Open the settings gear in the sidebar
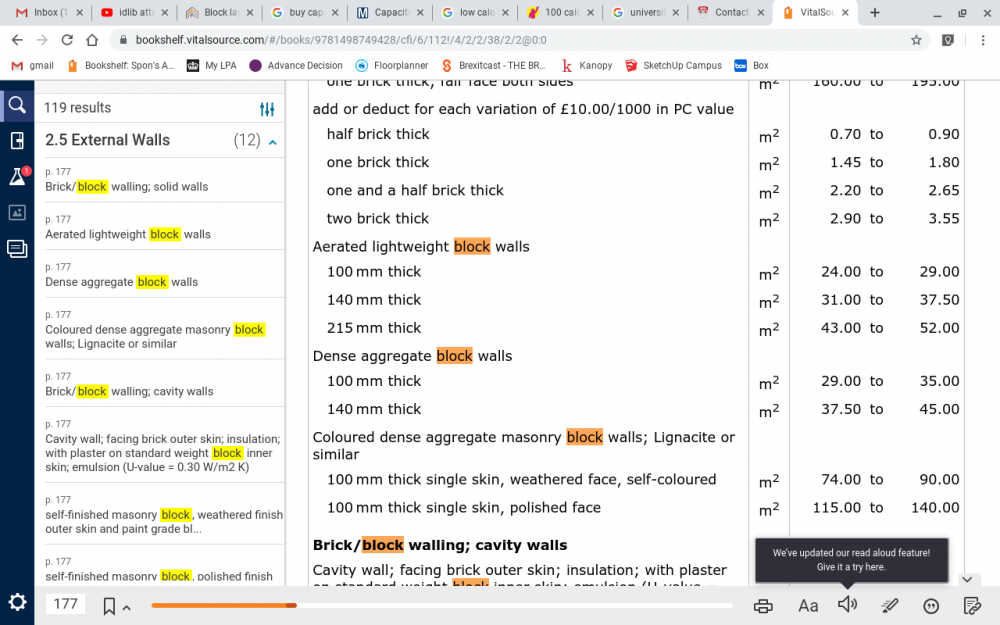 17,602
